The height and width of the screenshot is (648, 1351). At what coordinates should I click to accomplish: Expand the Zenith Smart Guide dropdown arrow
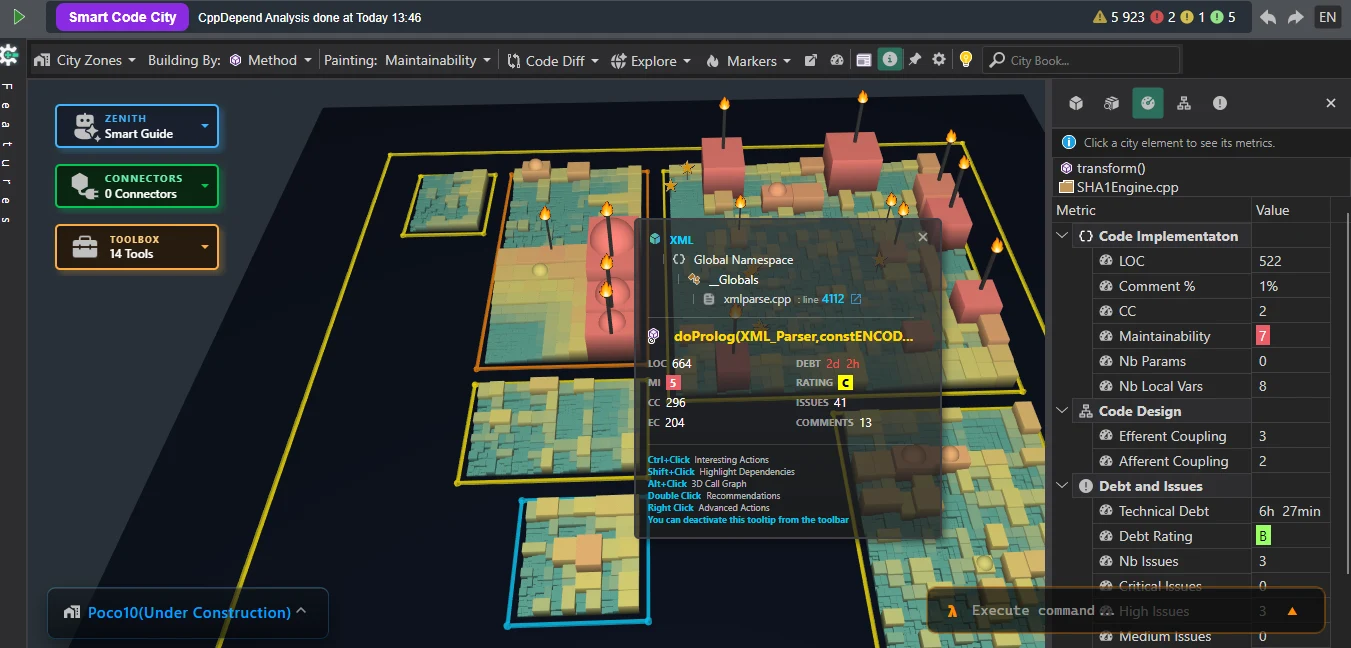click(x=205, y=126)
